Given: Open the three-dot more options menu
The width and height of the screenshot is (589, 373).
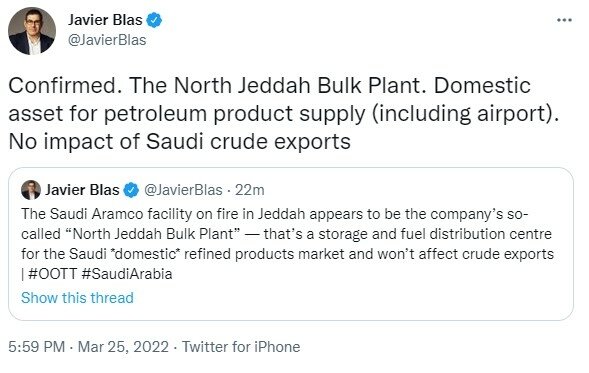Looking at the screenshot, I should pyautogui.click(x=564, y=20).
